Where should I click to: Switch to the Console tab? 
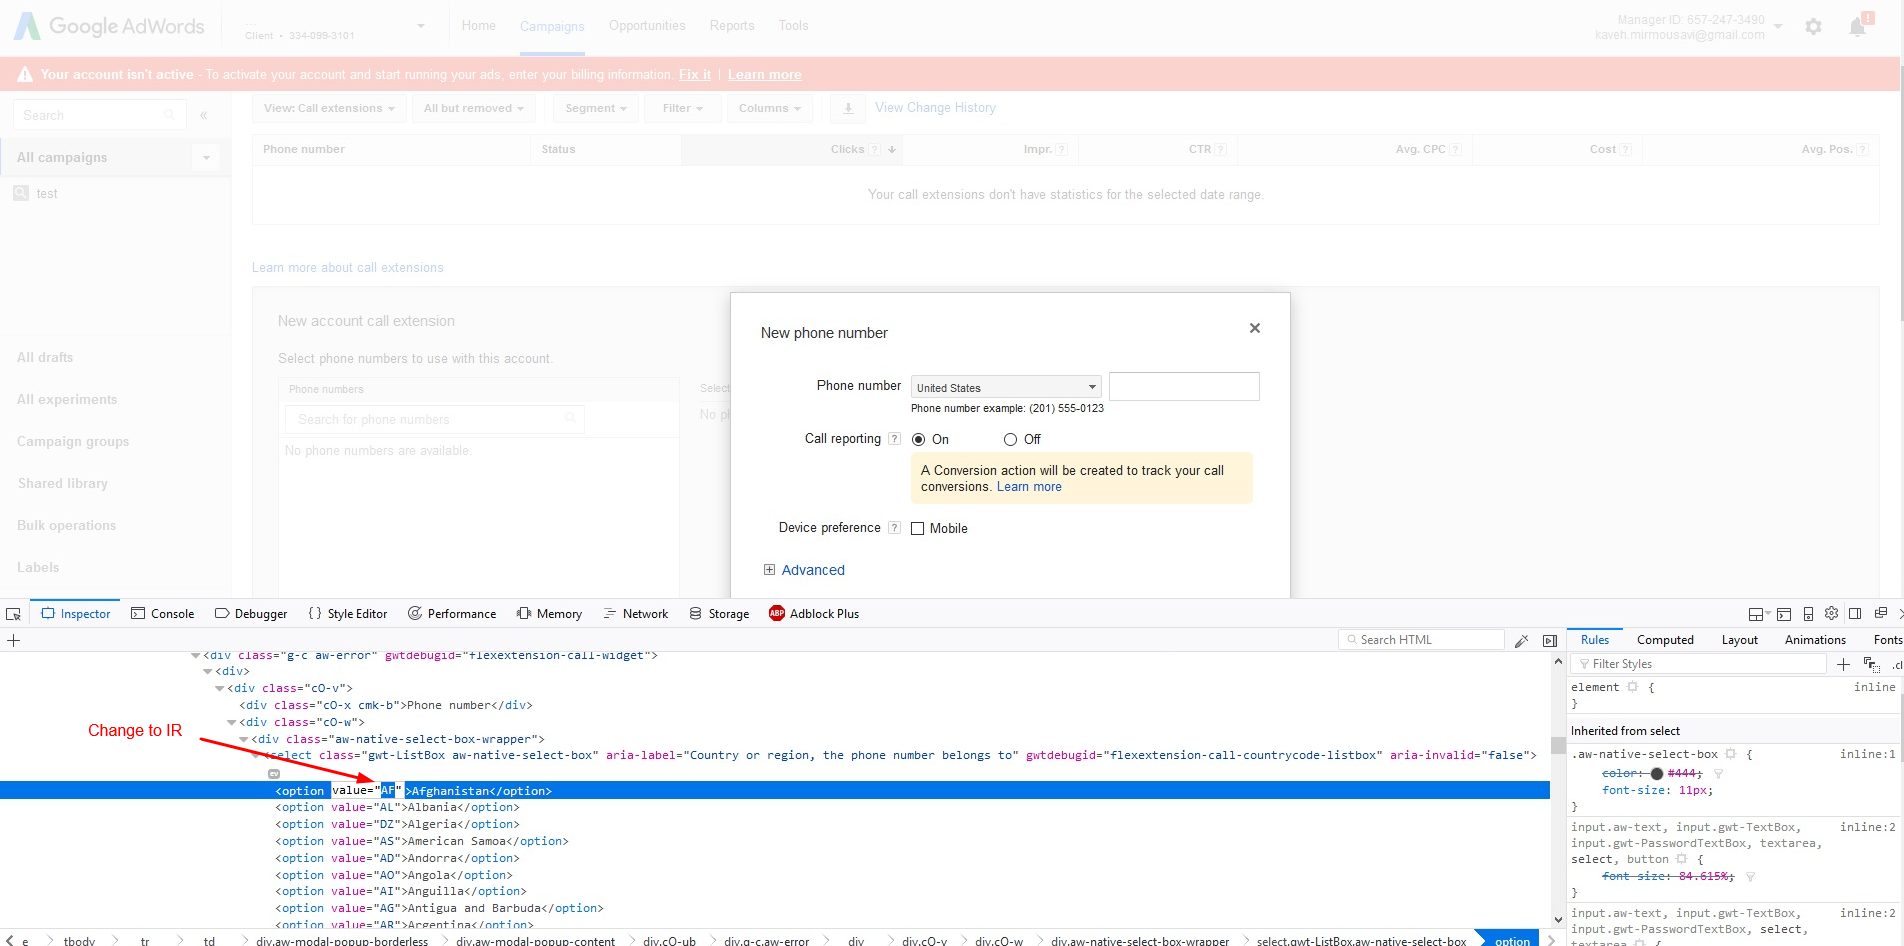163,614
